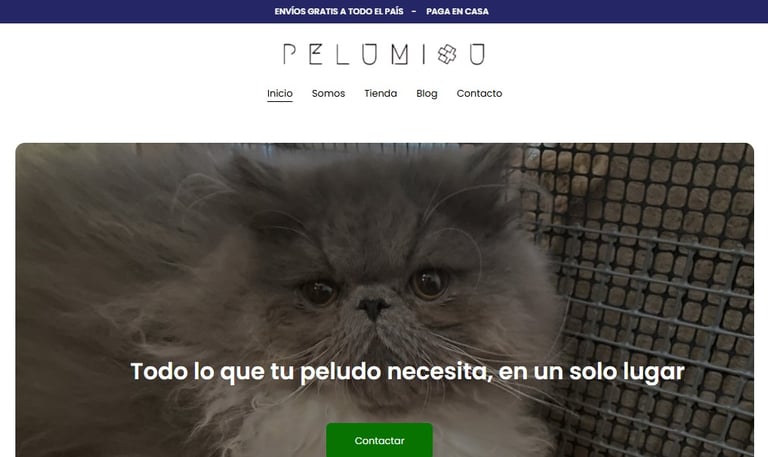
Task: Click the letter M in the logo
Action: [400, 54]
